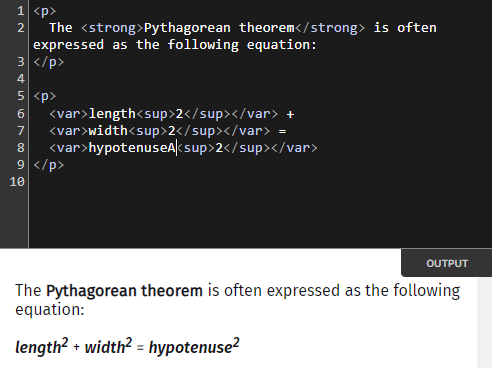This screenshot has width=492, height=368.
Task: Click the closing p tag on line 9
Action: [x=49, y=165]
